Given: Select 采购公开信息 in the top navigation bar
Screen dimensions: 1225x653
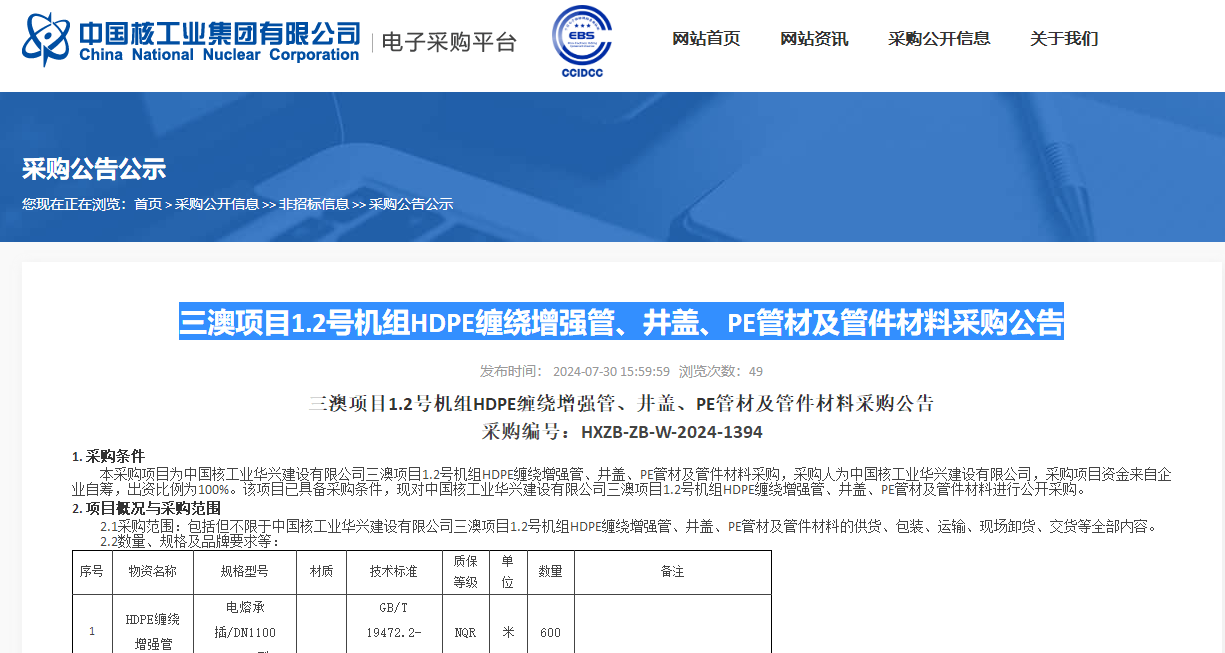Looking at the screenshot, I should point(939,39).
